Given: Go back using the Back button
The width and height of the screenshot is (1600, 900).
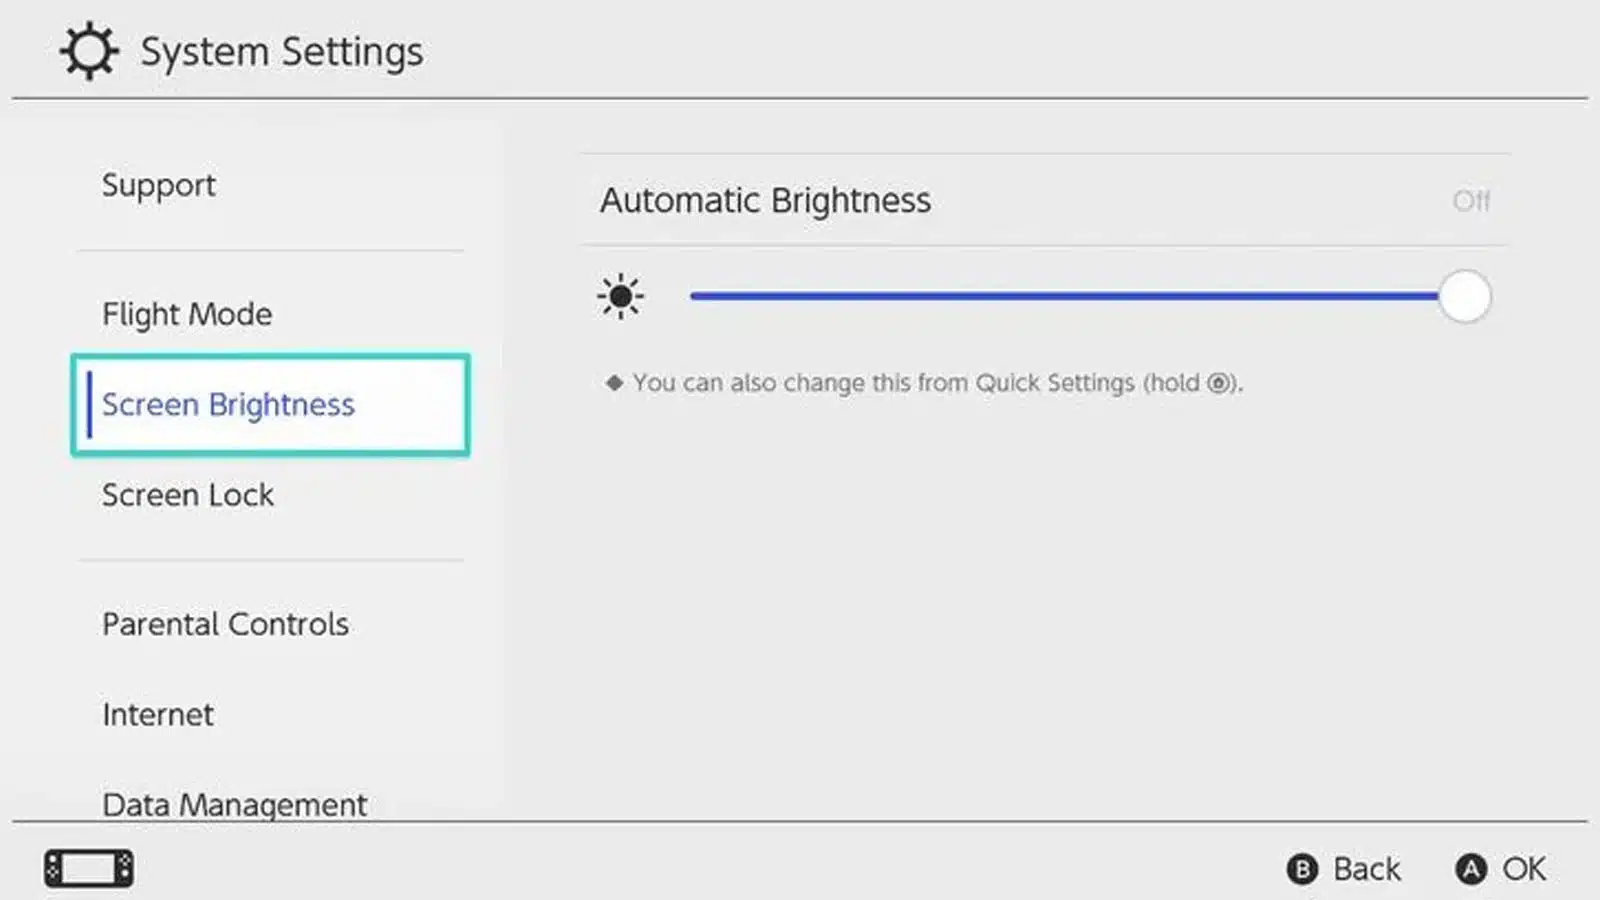Looking at the screenshot, I should point(1345,868).
